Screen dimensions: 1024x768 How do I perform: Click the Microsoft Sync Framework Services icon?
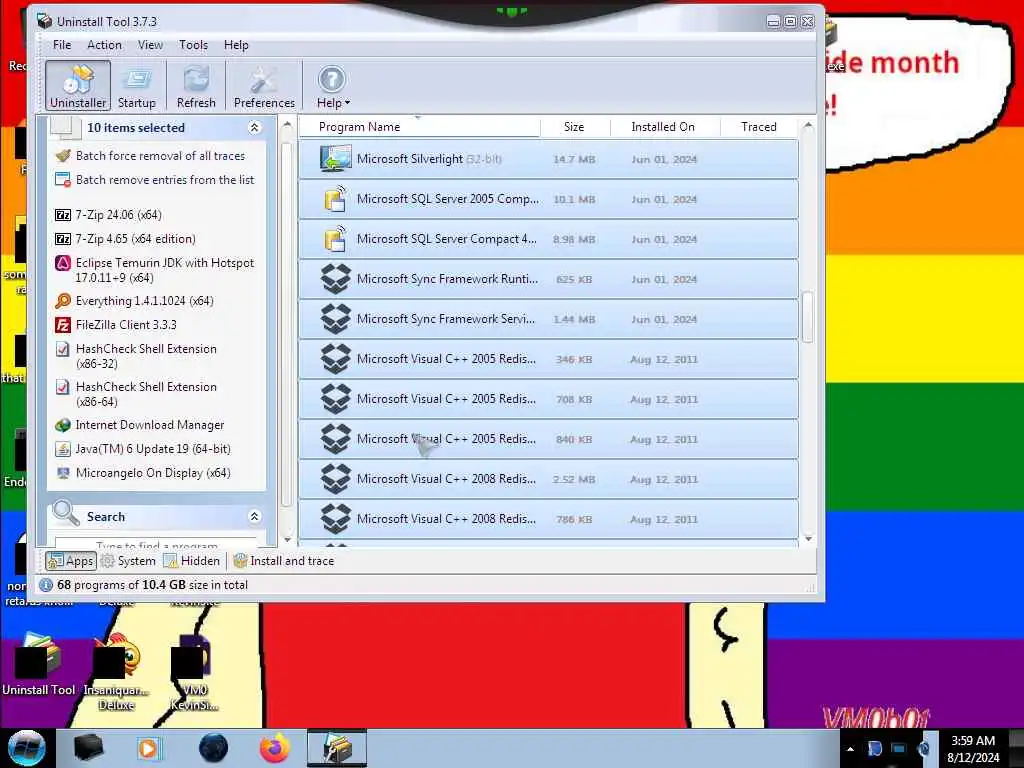336,319
